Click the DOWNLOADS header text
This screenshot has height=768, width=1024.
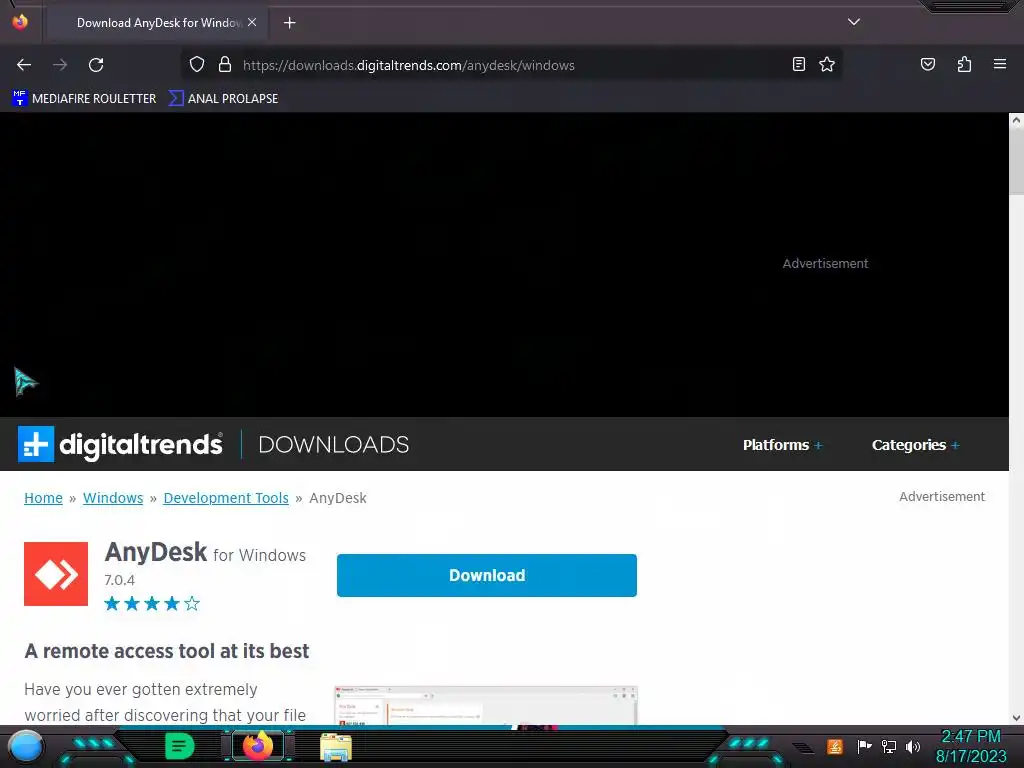coord(334,445)
